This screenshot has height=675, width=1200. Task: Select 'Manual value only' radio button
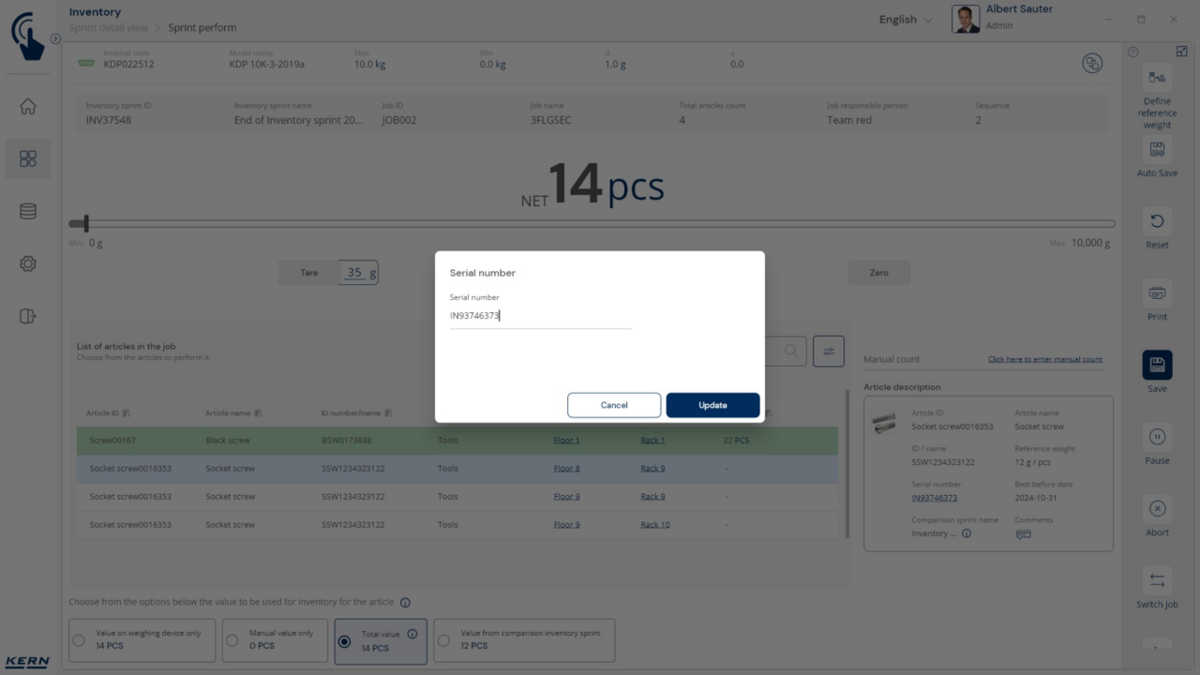[x=232, y=641]
